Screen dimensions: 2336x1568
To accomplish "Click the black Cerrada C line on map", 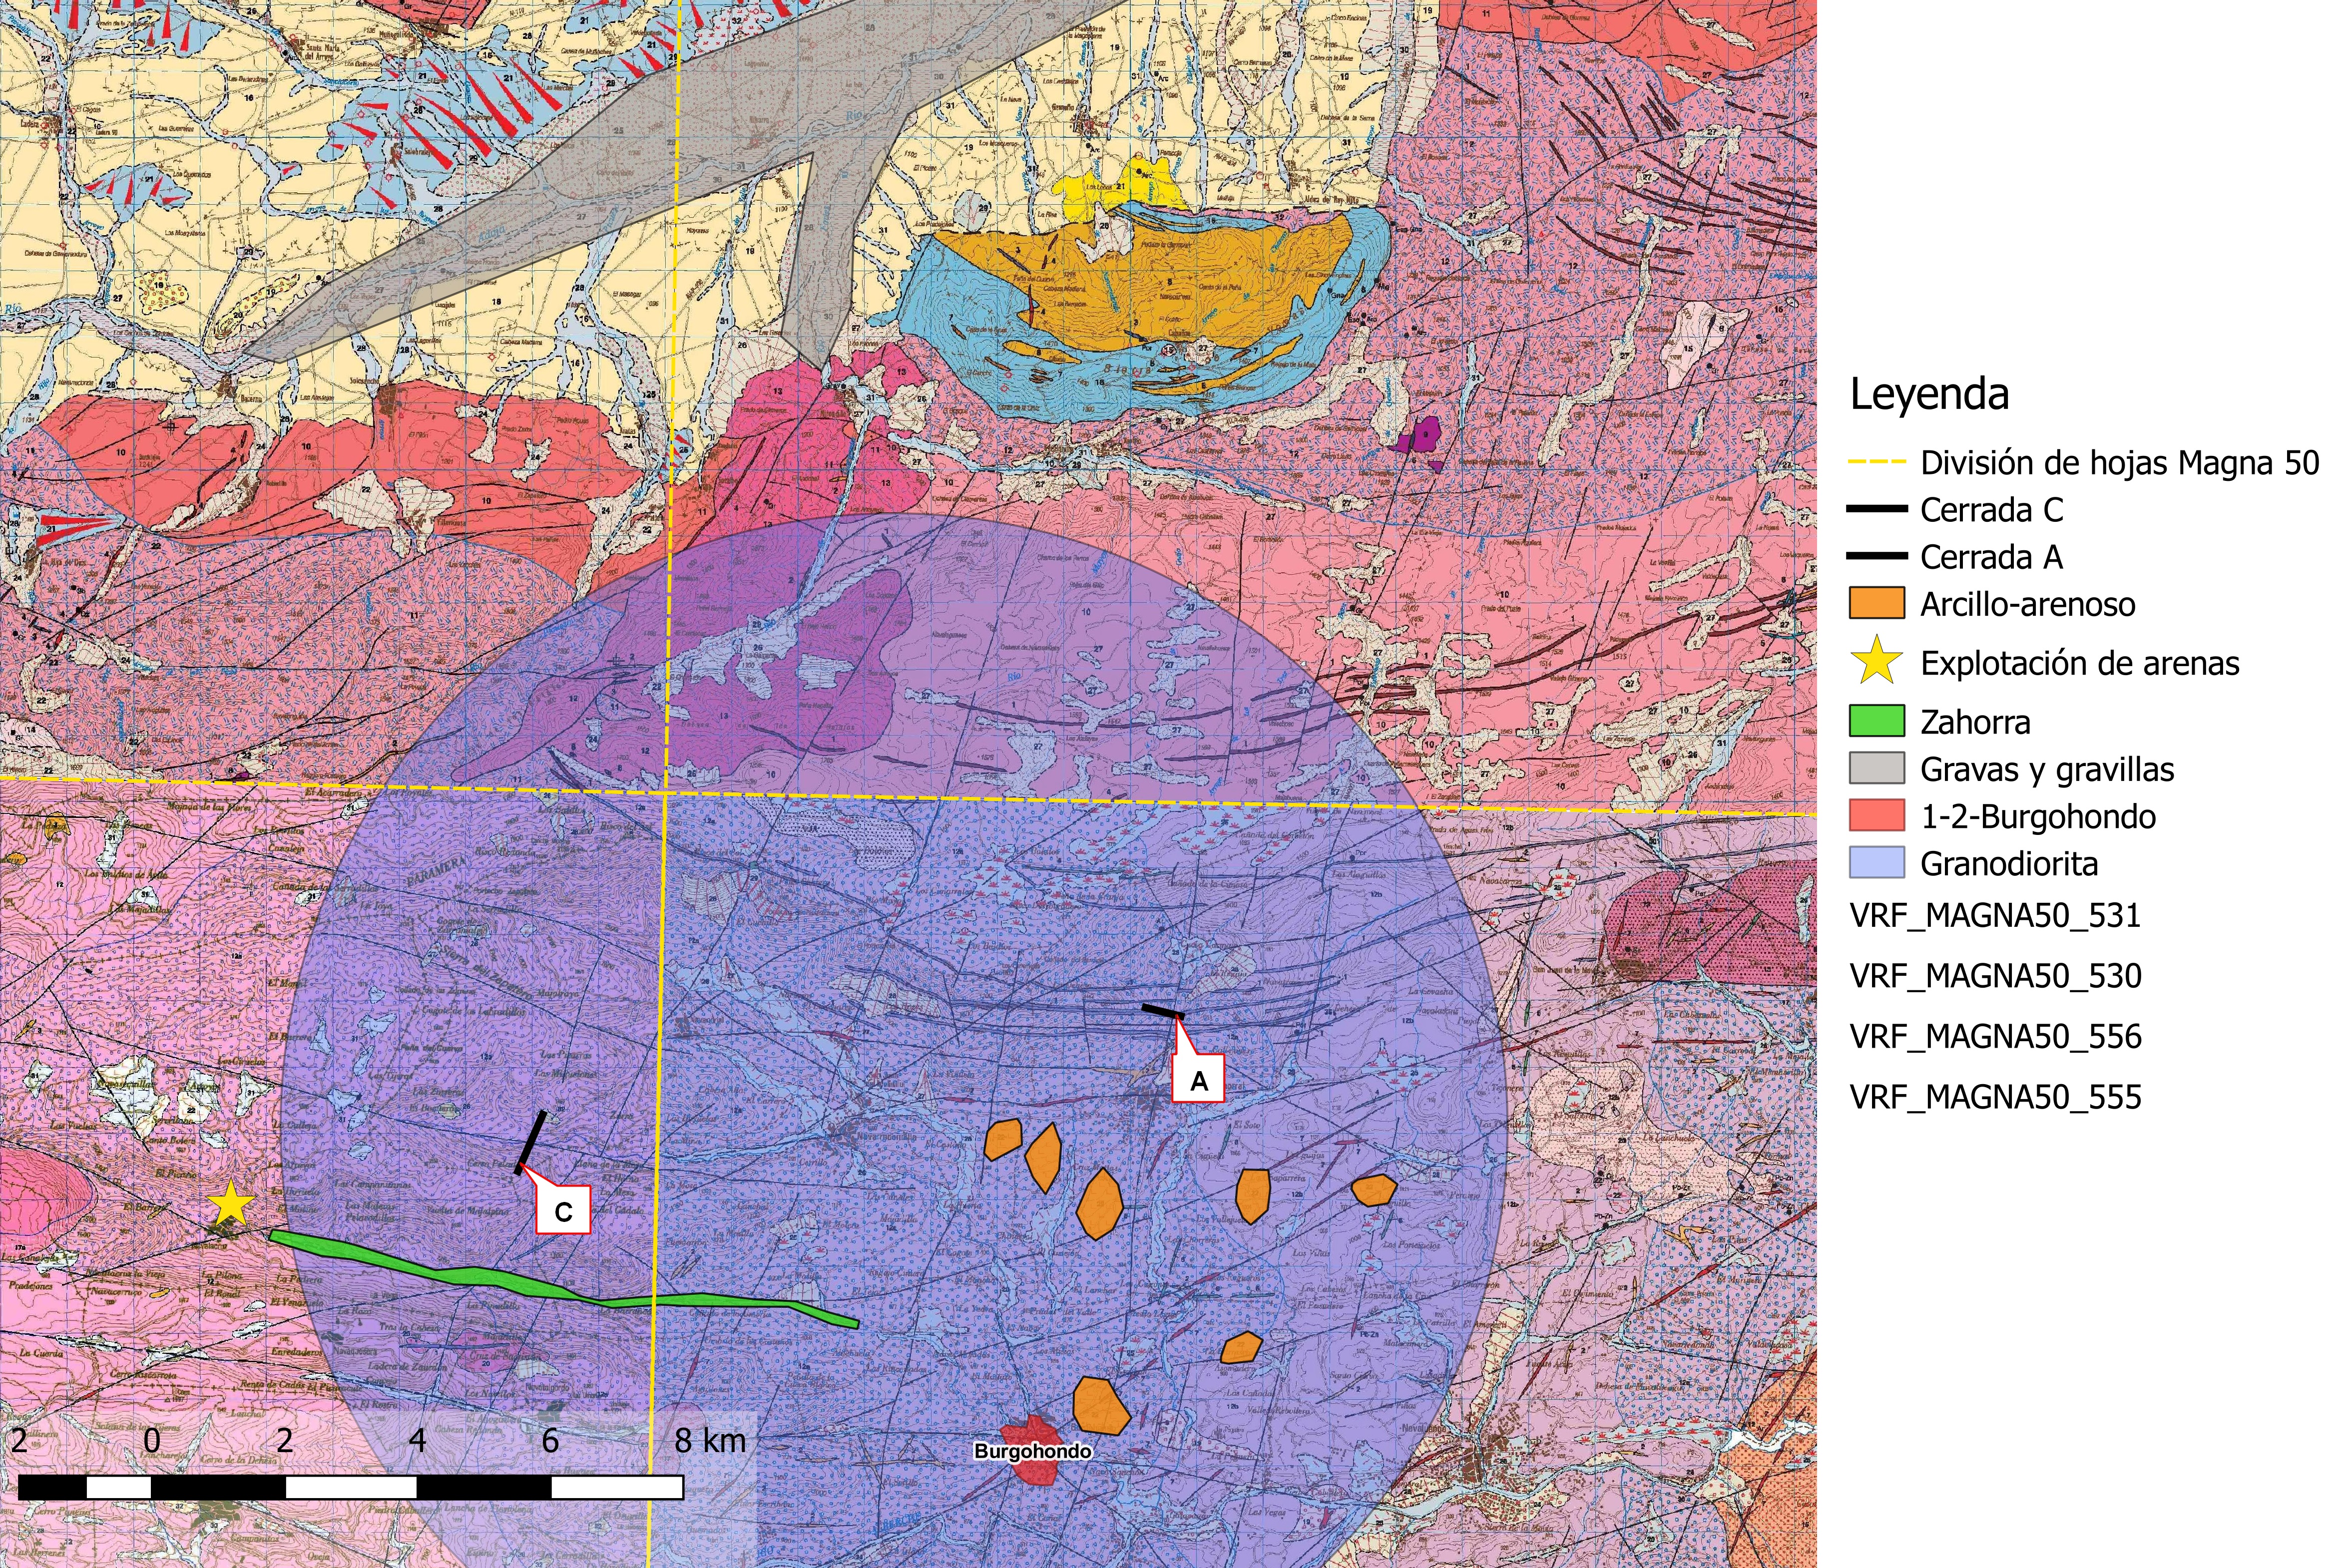I will tap(531, 1141).
